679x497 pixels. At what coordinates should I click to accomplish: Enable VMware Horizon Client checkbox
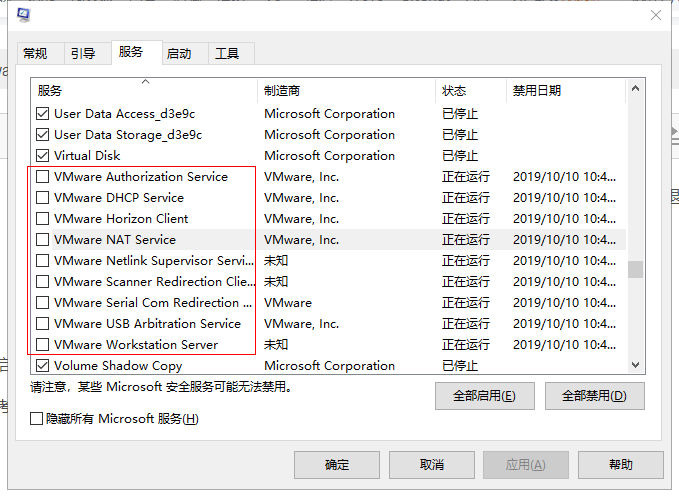[x=42, y=219]
